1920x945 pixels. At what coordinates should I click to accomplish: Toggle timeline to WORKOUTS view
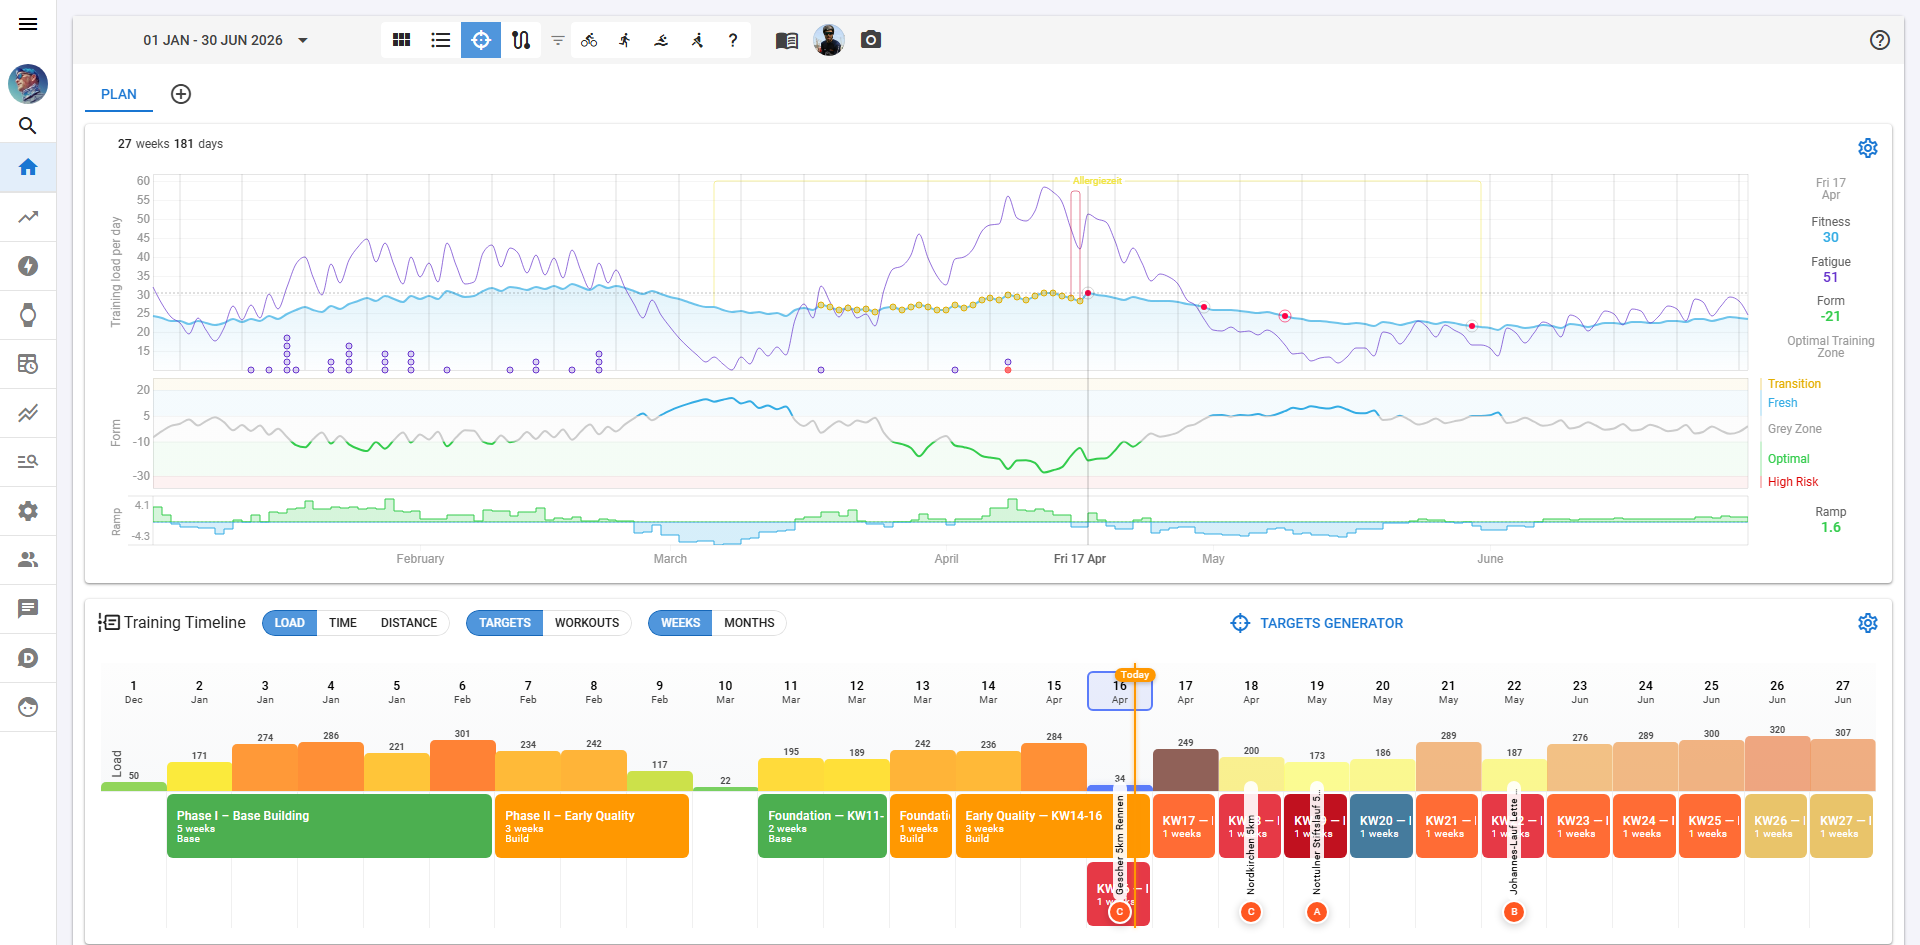pos(586,623)
